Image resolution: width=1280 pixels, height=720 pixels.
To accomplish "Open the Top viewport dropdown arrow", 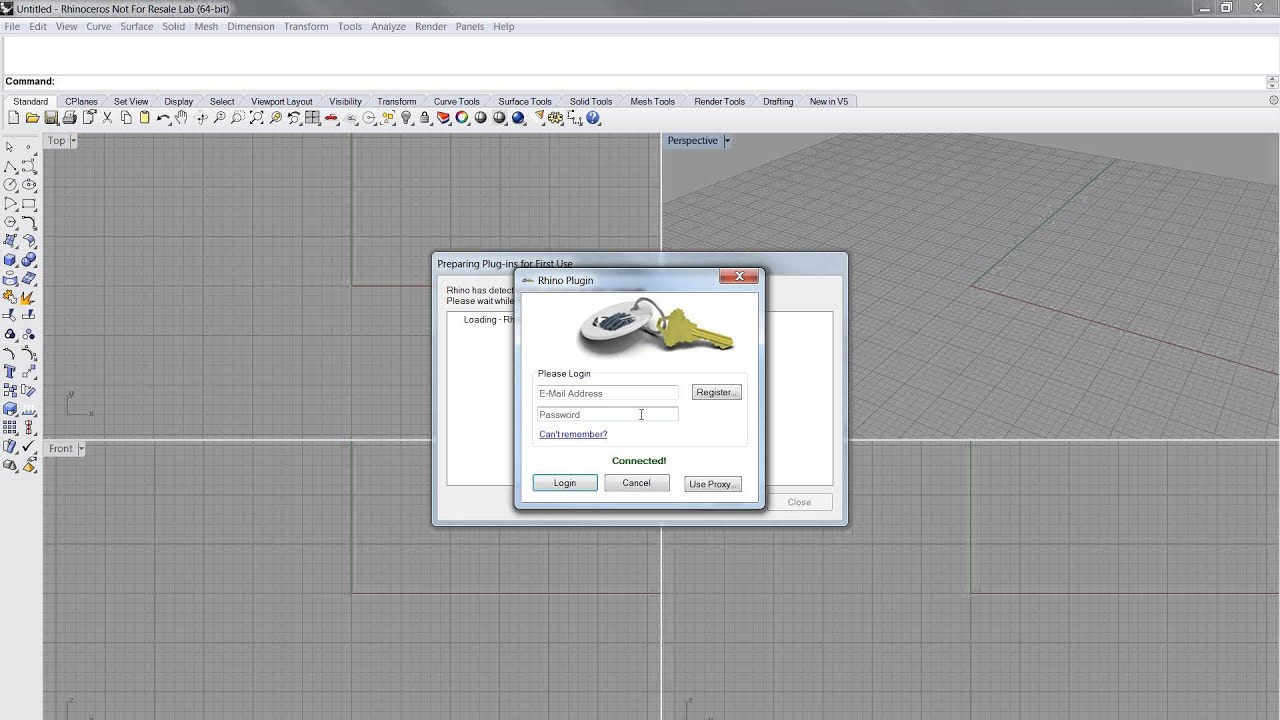I will click(x=73, y=141).
